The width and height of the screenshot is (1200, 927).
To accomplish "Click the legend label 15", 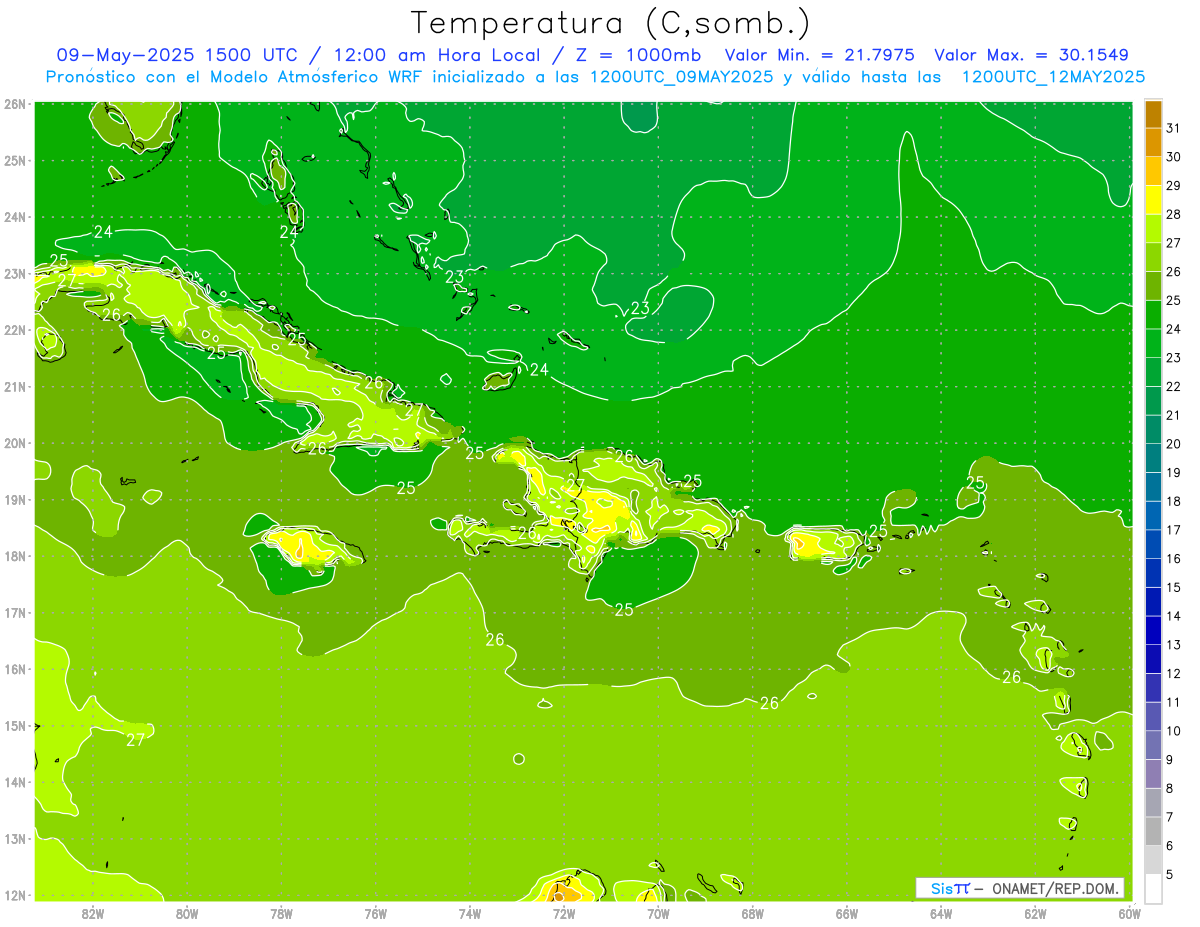I will 1174,587.
